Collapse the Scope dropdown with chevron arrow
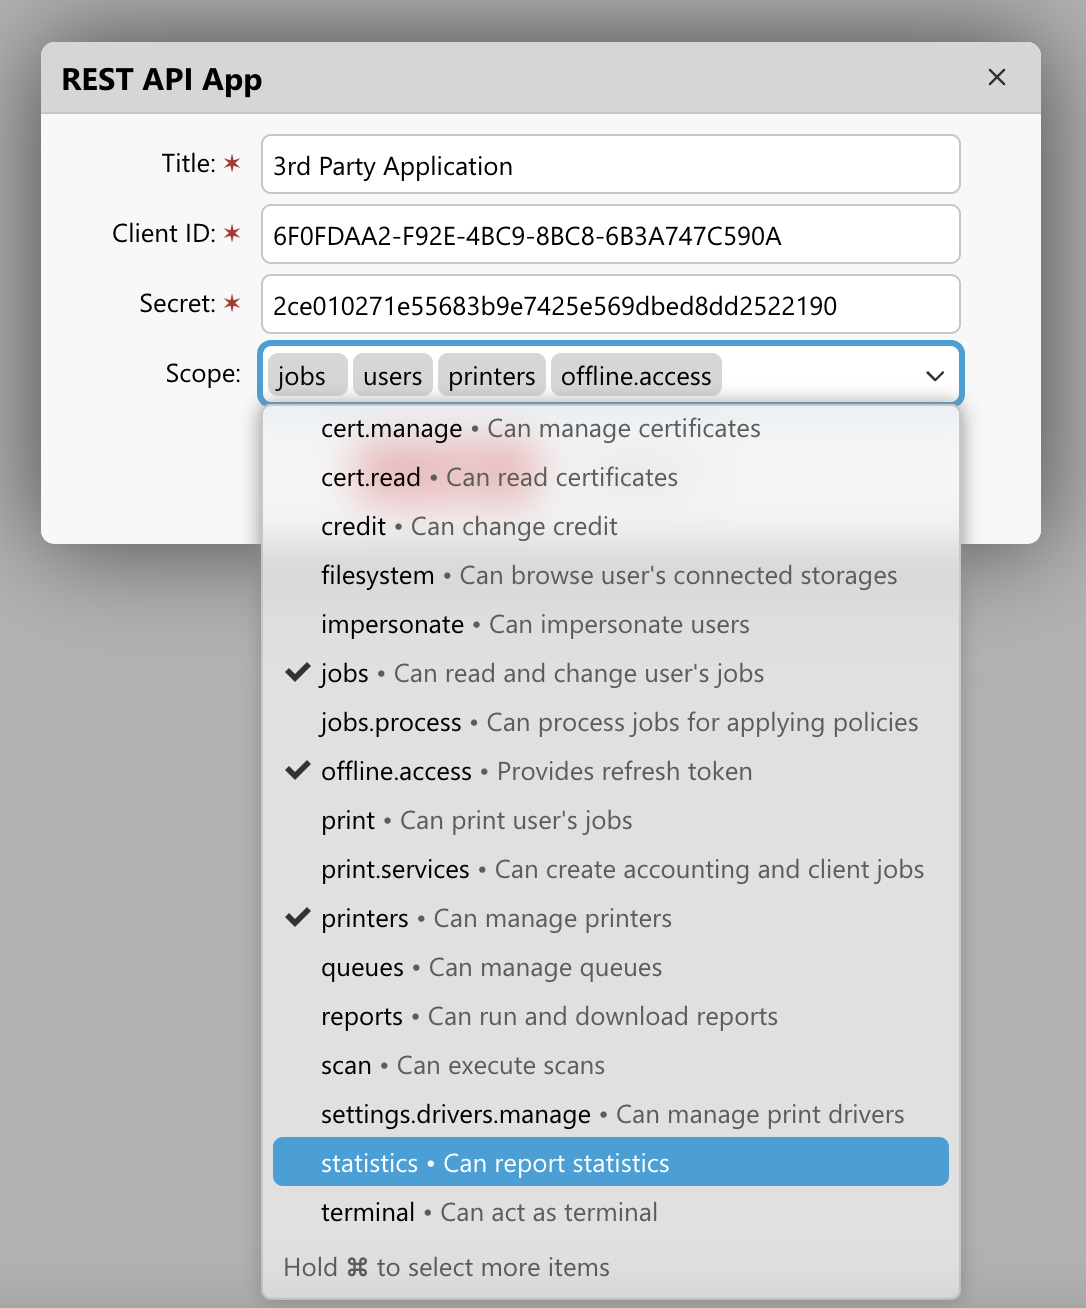Image resolution: width=1086 pixels, height=1308 pixels. coord(935,376)
